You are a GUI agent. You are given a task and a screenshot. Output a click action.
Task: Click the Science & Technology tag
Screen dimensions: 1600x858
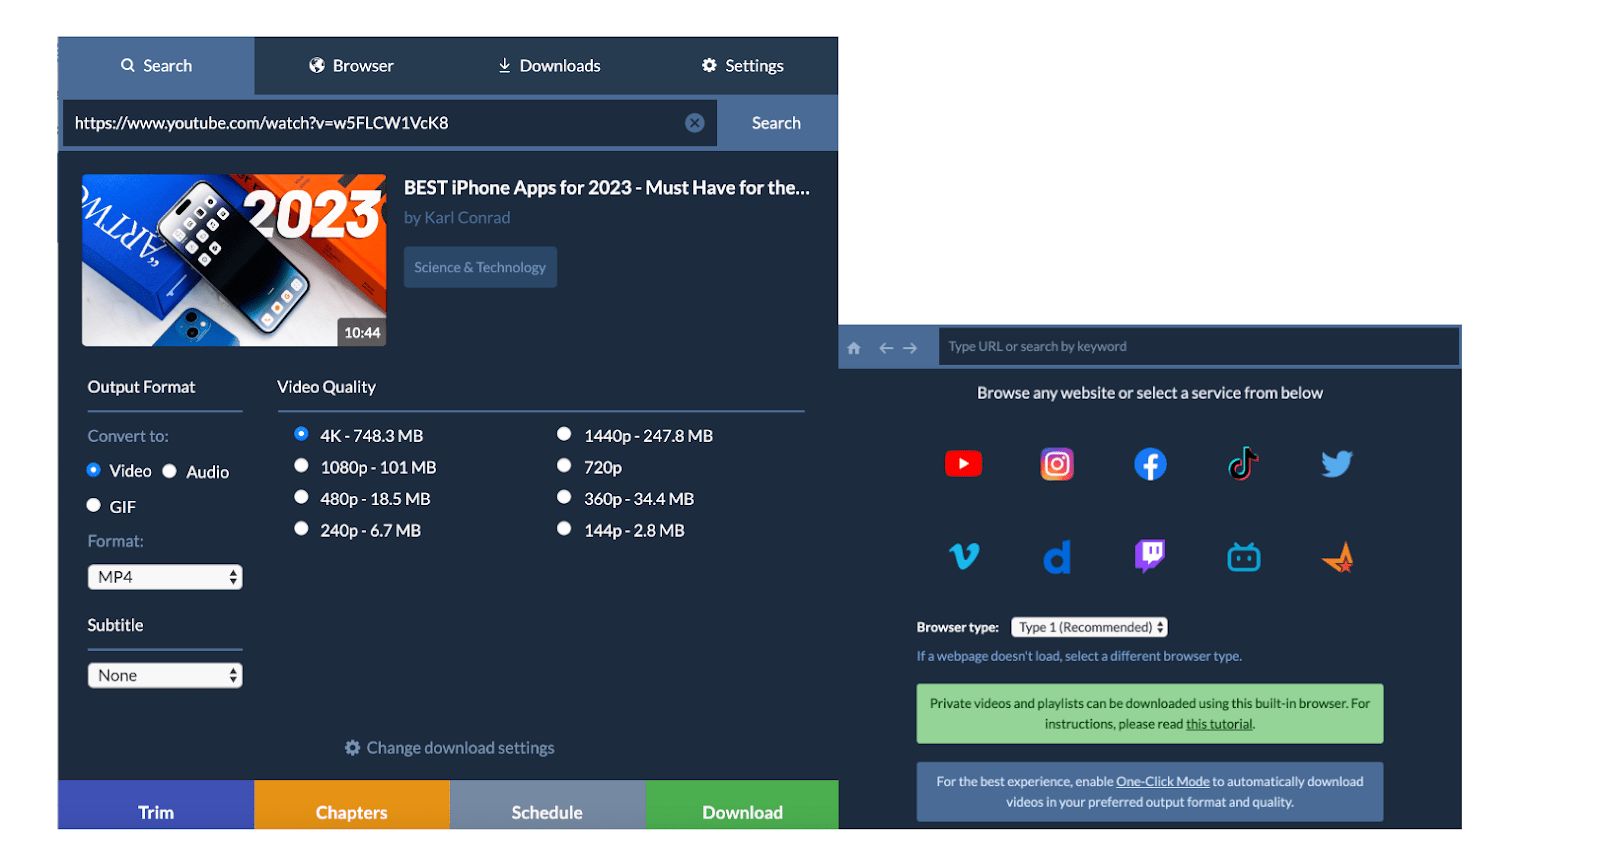tap(480, 267)
